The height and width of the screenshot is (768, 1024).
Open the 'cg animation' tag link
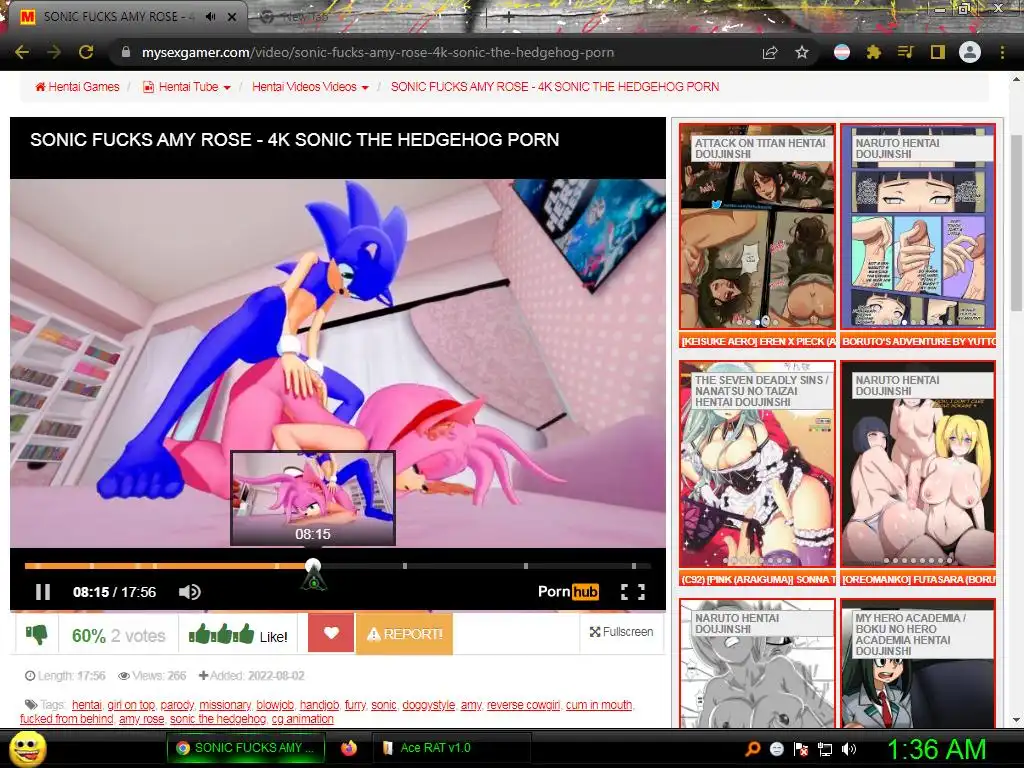302,719
